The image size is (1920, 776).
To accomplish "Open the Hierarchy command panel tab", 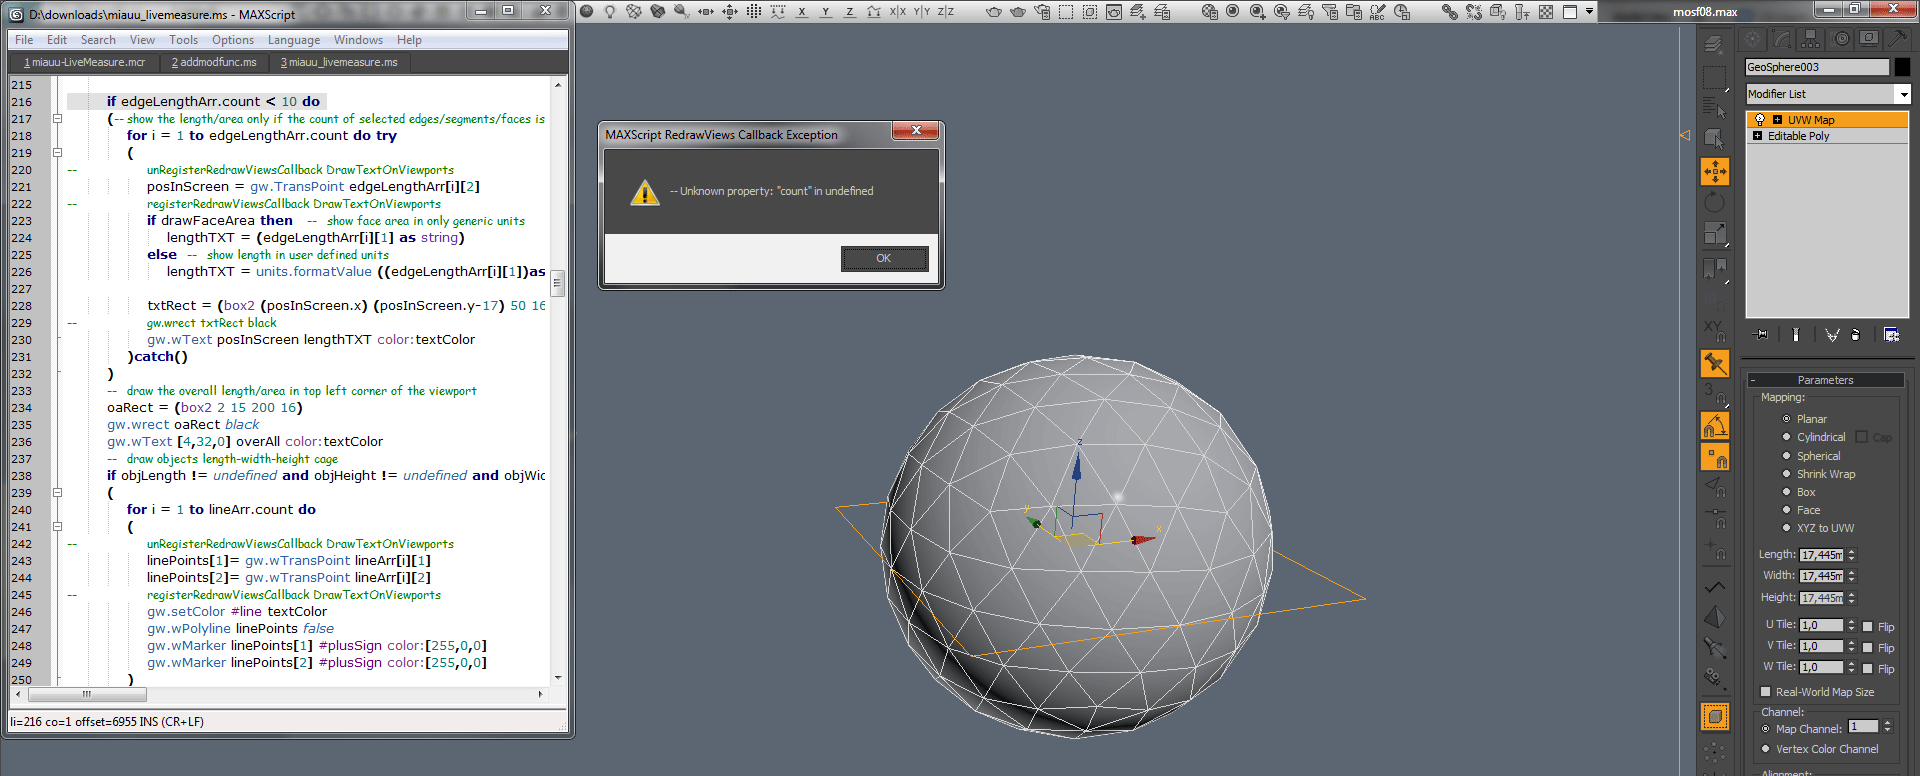I will coord(1811,39).
